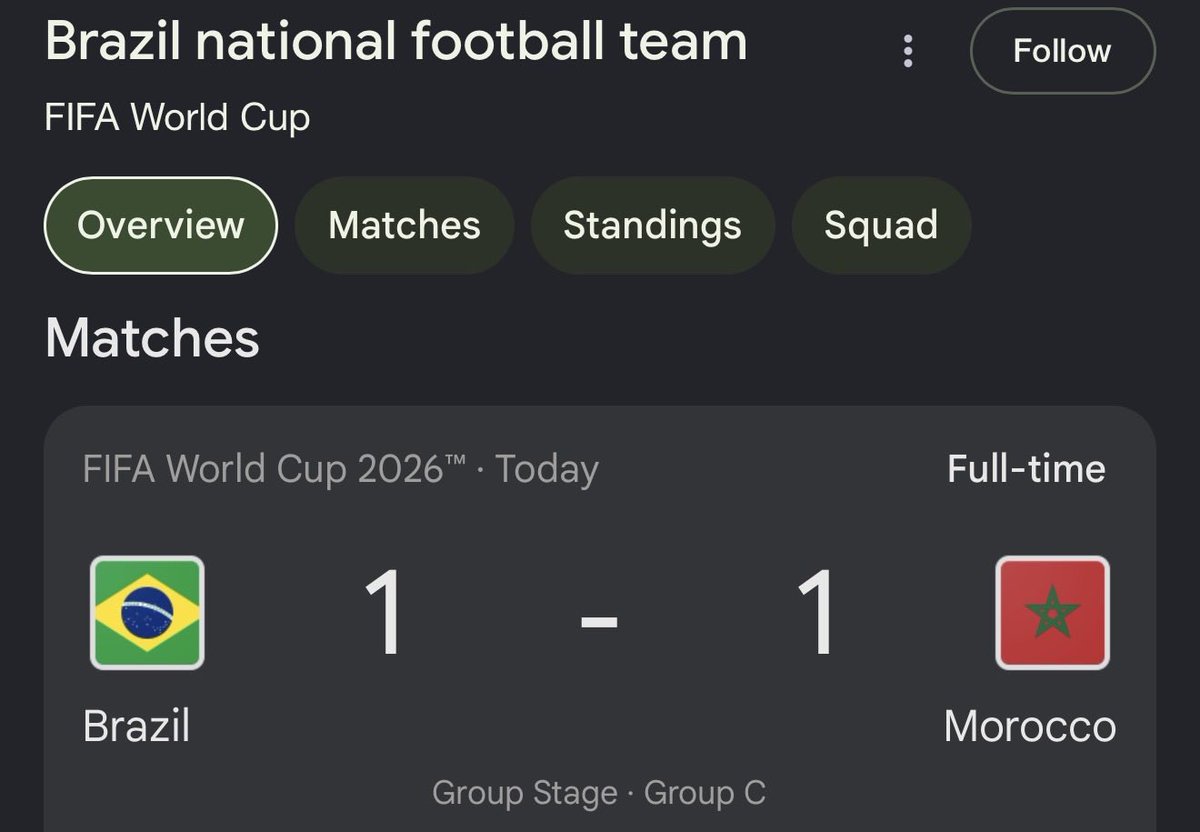Follow the Brazil national football team

click(x=1062, y=51)
